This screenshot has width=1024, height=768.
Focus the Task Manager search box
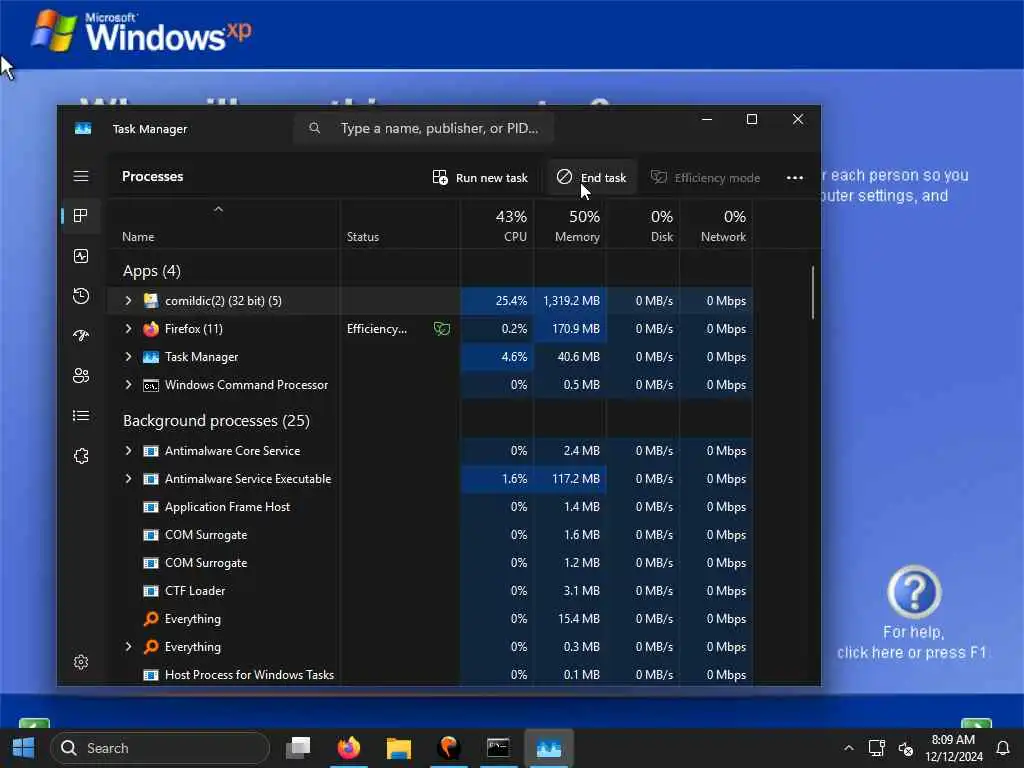(x=424, y=129)
